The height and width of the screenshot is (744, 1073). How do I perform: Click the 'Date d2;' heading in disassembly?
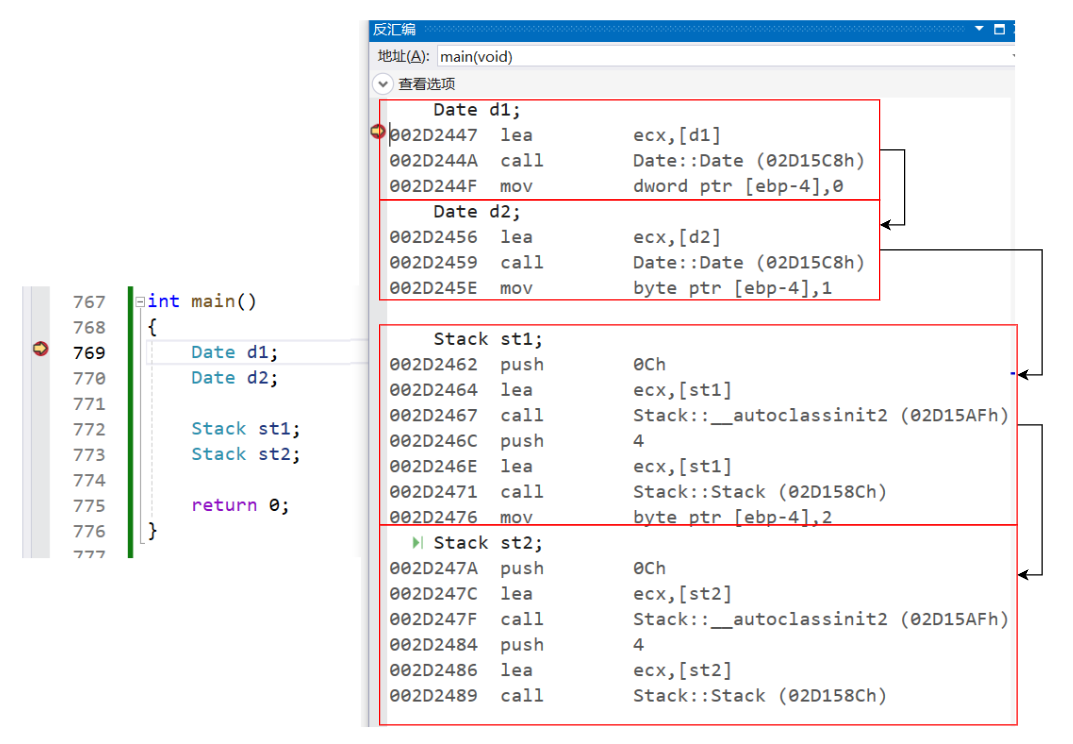[x=476, y=212]
